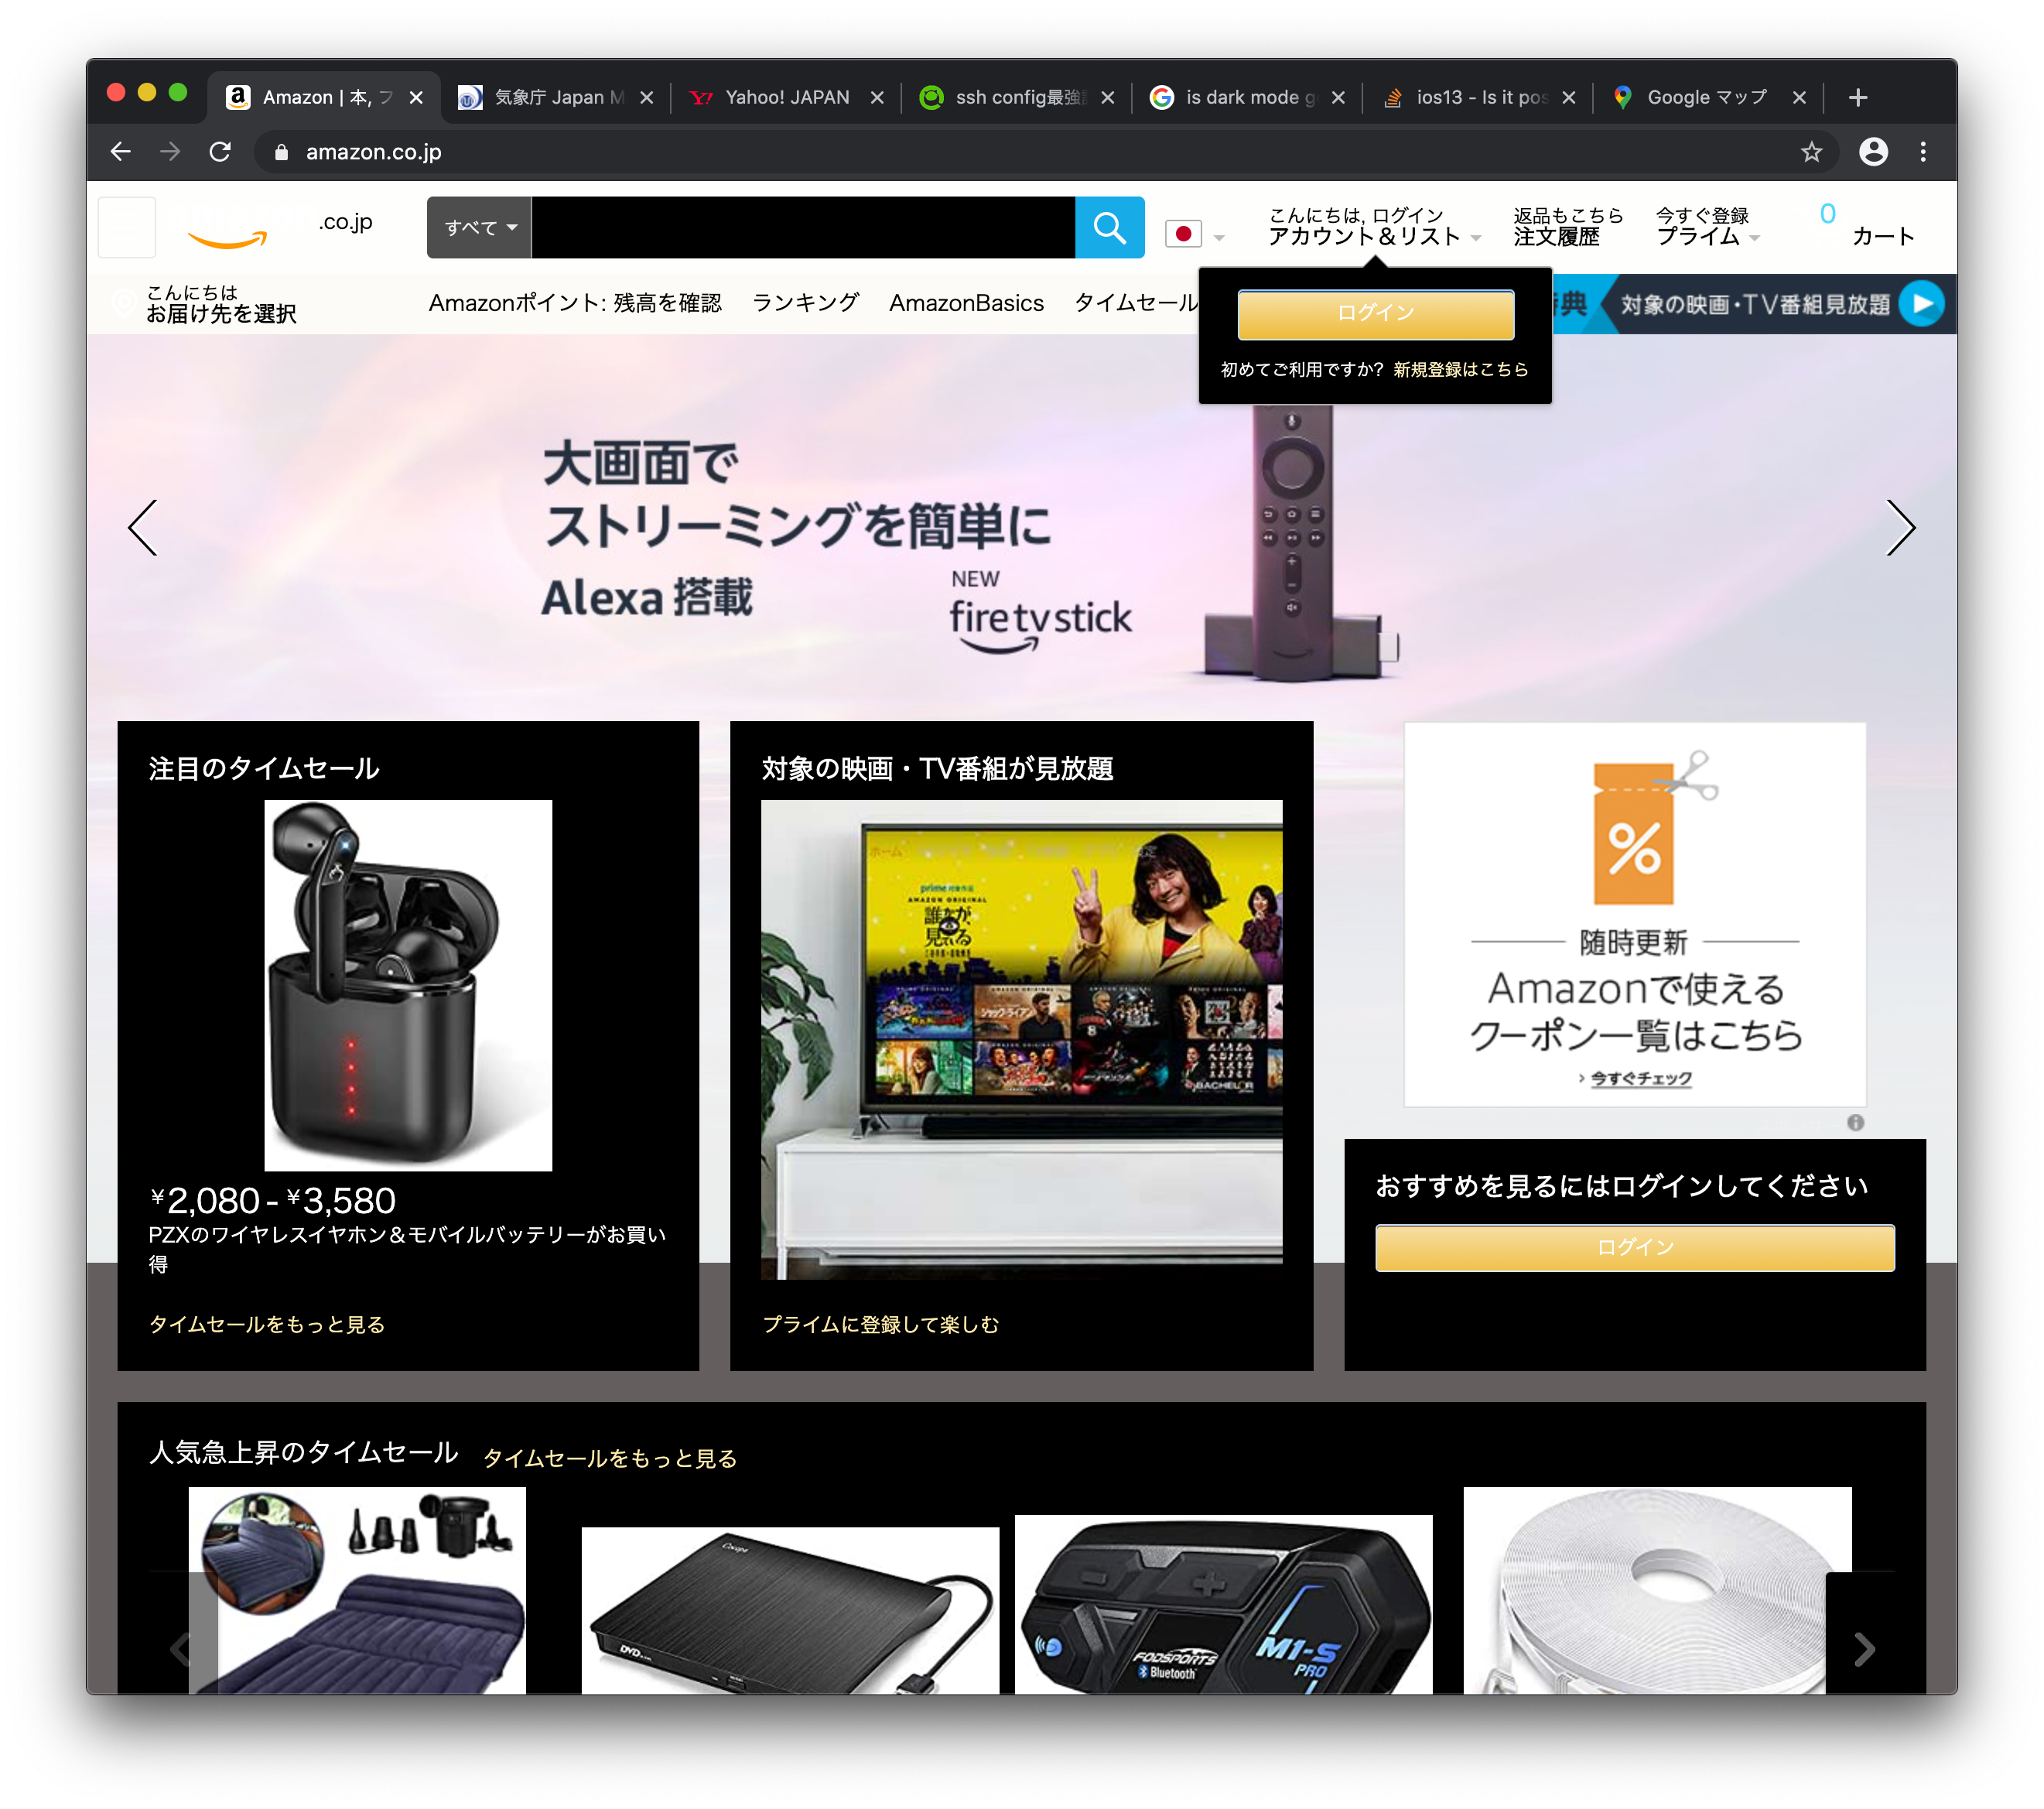Open a new tab with the plus icon
Image resolution: width=2044 pixels, height=1809 pixels.
coord(1858,97)
